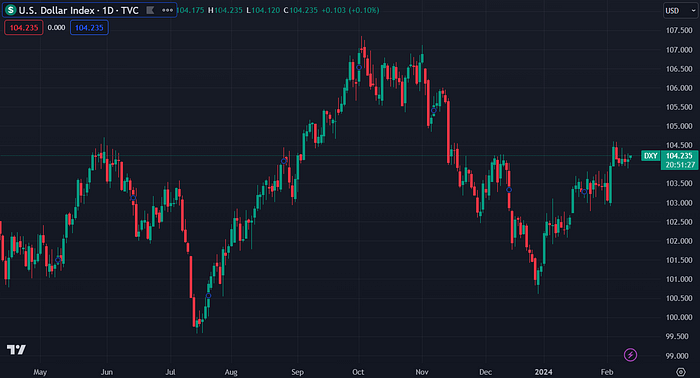Click the +0.103 (+0.10%) change value
The height and width of the screenshot is (378, 700).
(x=350, y=10)
